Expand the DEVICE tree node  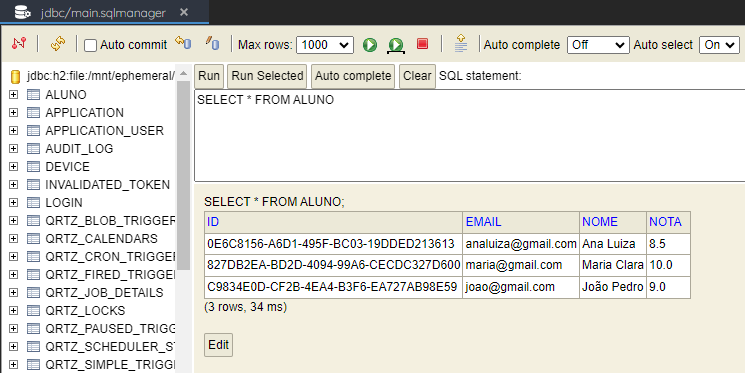pyautogui.click(x=13, y=167)
